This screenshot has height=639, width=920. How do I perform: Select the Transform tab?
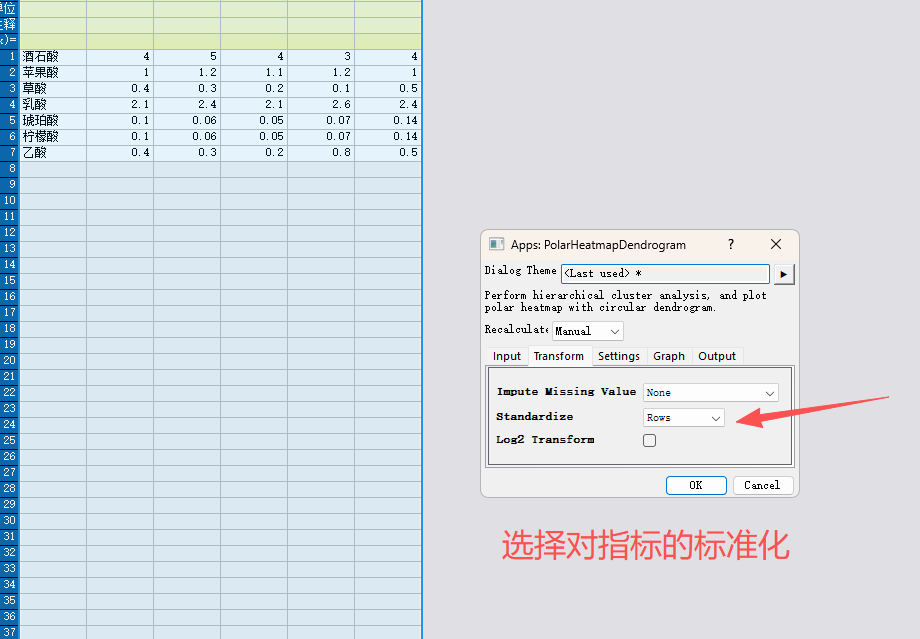[559, 356]
